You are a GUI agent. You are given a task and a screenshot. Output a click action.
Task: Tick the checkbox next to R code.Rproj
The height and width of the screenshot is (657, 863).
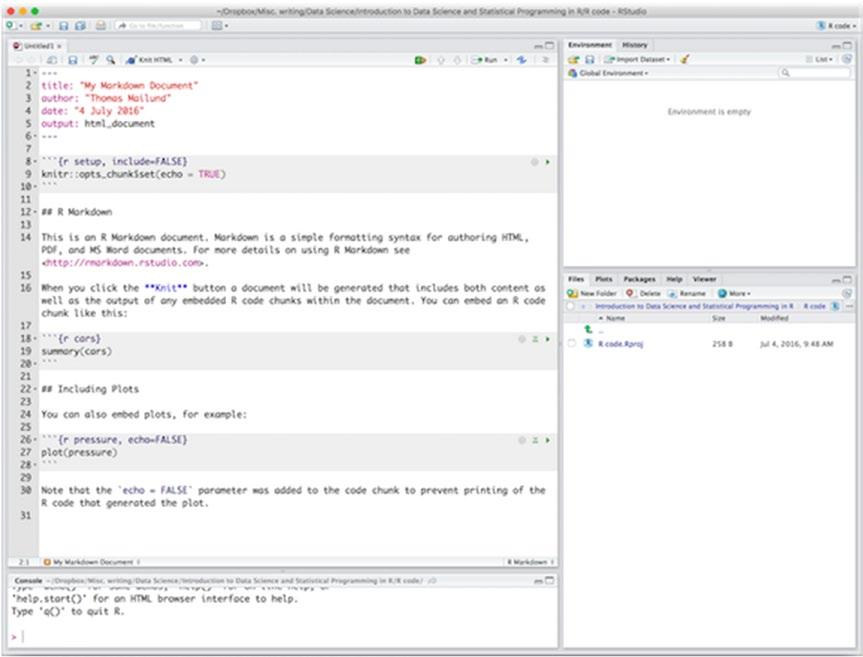(572, 344)
